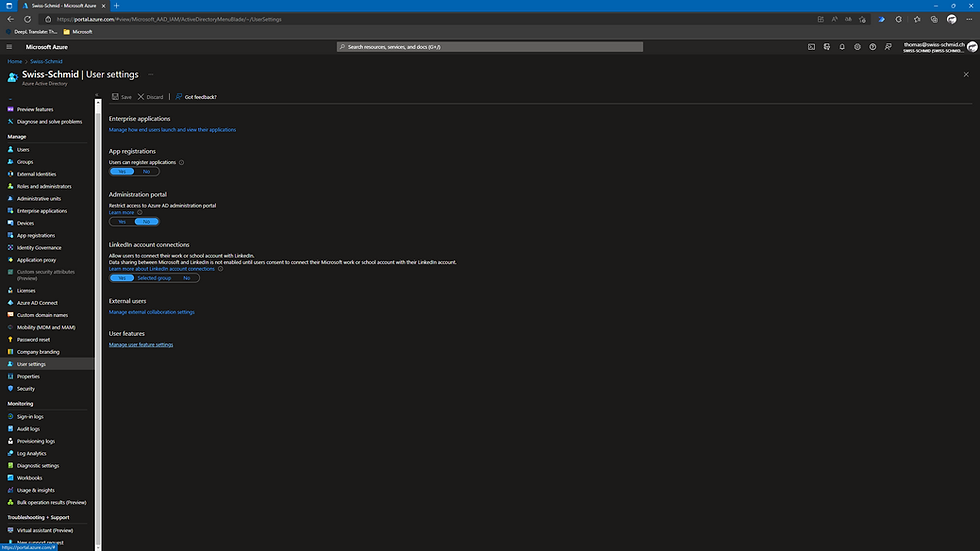Open portal settings gear icon
Viewport: 980px width, 551px height.
click(x=858, y=47)
